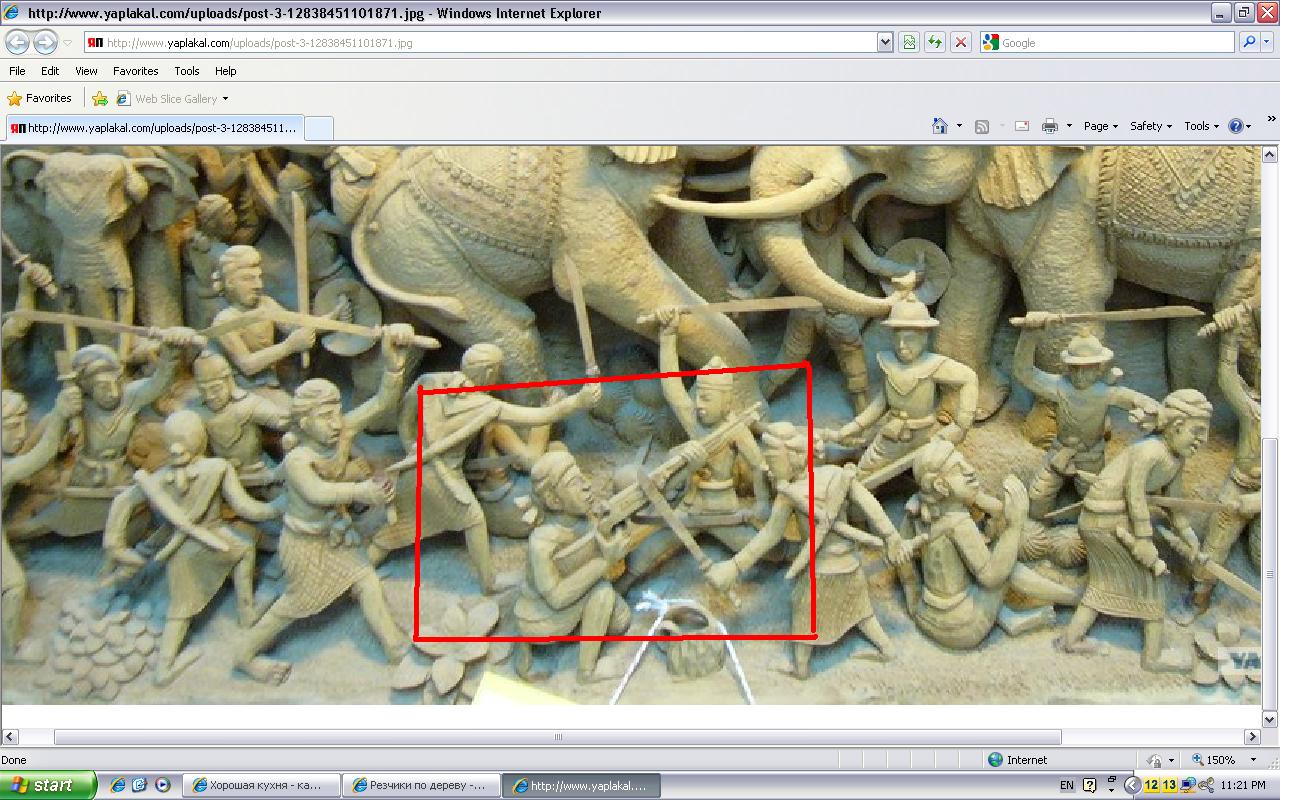Screen dimensions: 1314x800
Task: Open the zoom level dropdown arrow
Action: (x=1253, y=760)
